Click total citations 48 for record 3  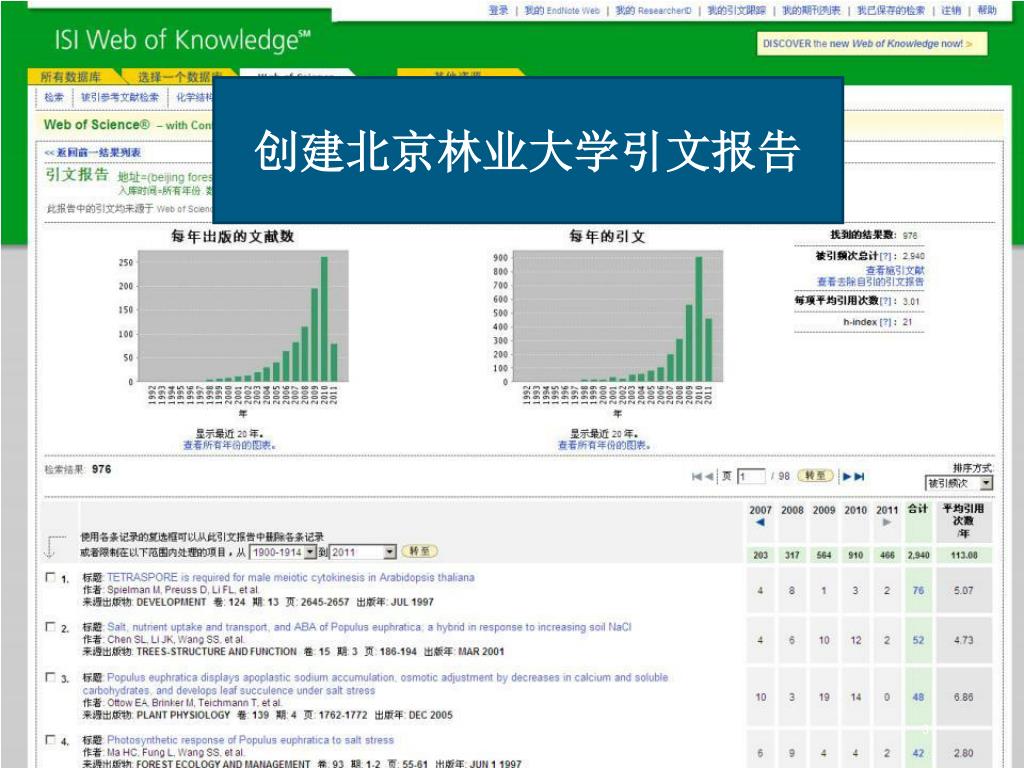pyautogui.click(x=918, y=697)
